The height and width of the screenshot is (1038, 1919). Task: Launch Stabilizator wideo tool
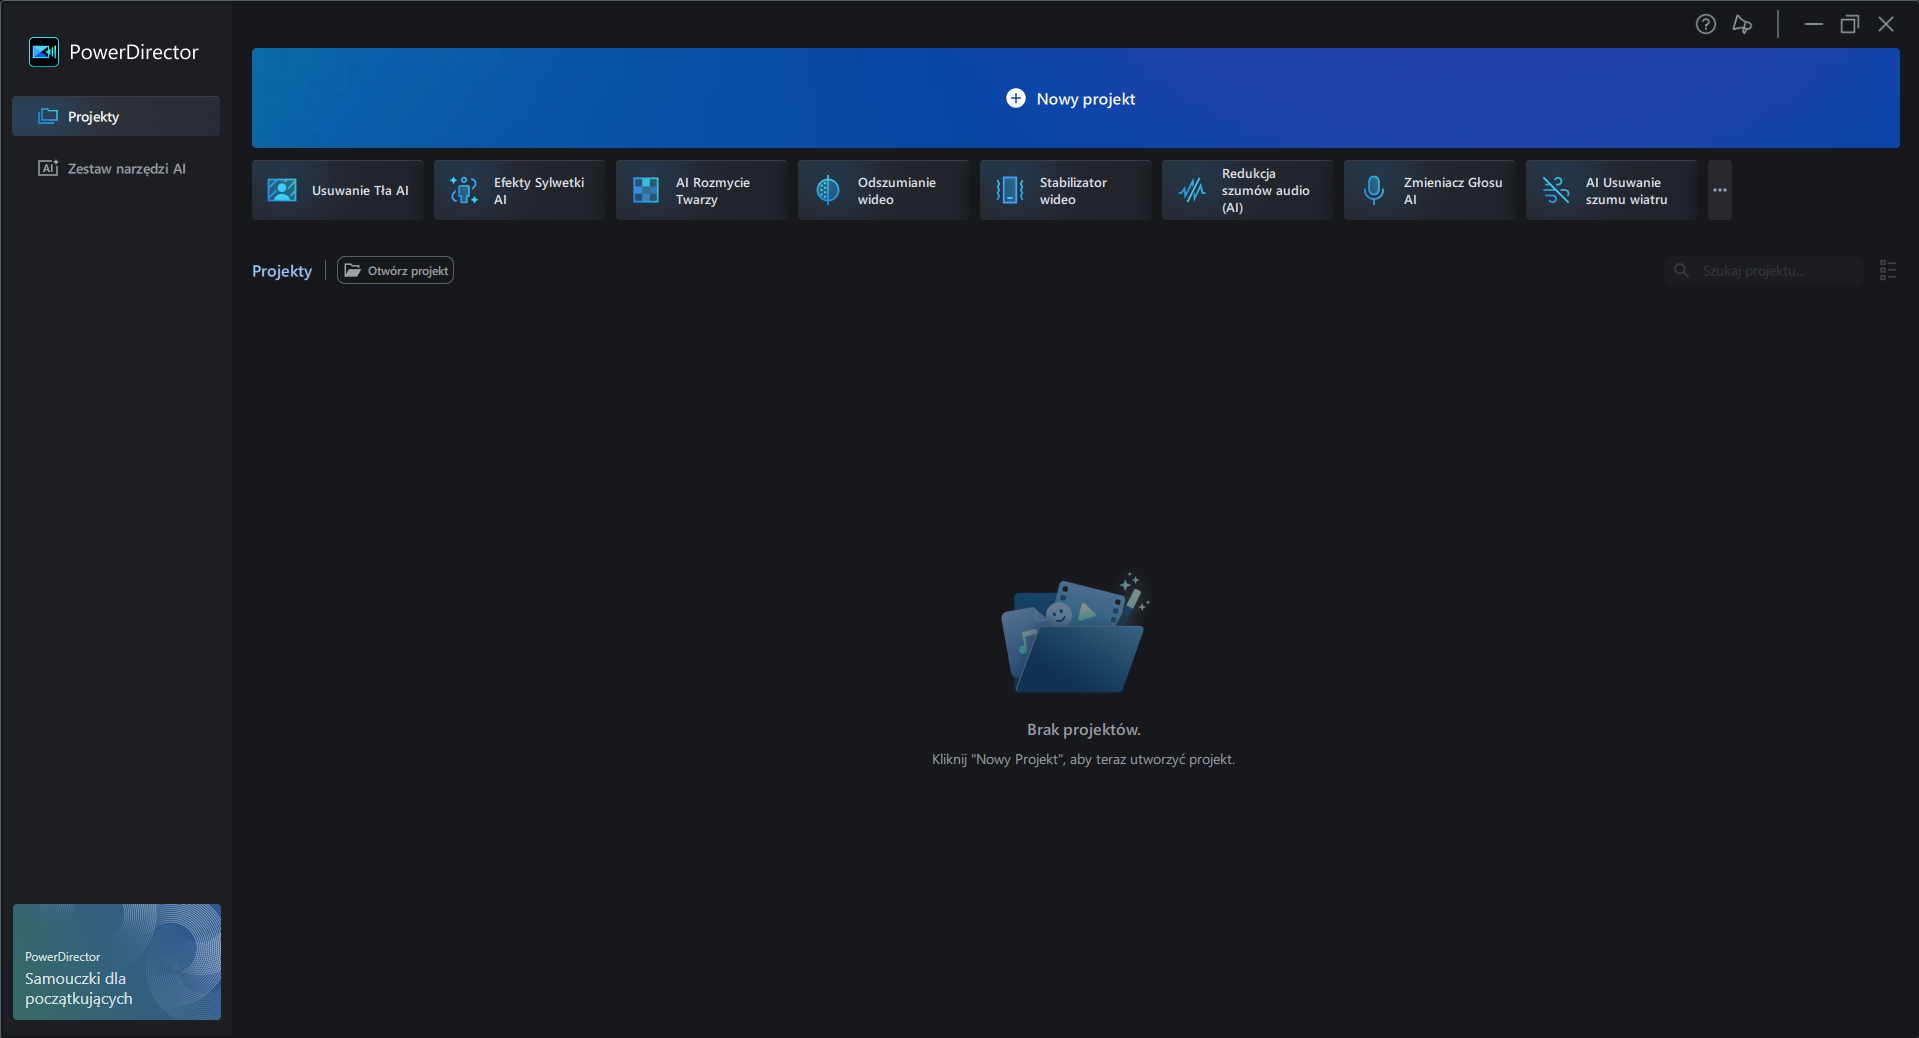tap(1066, 190)
